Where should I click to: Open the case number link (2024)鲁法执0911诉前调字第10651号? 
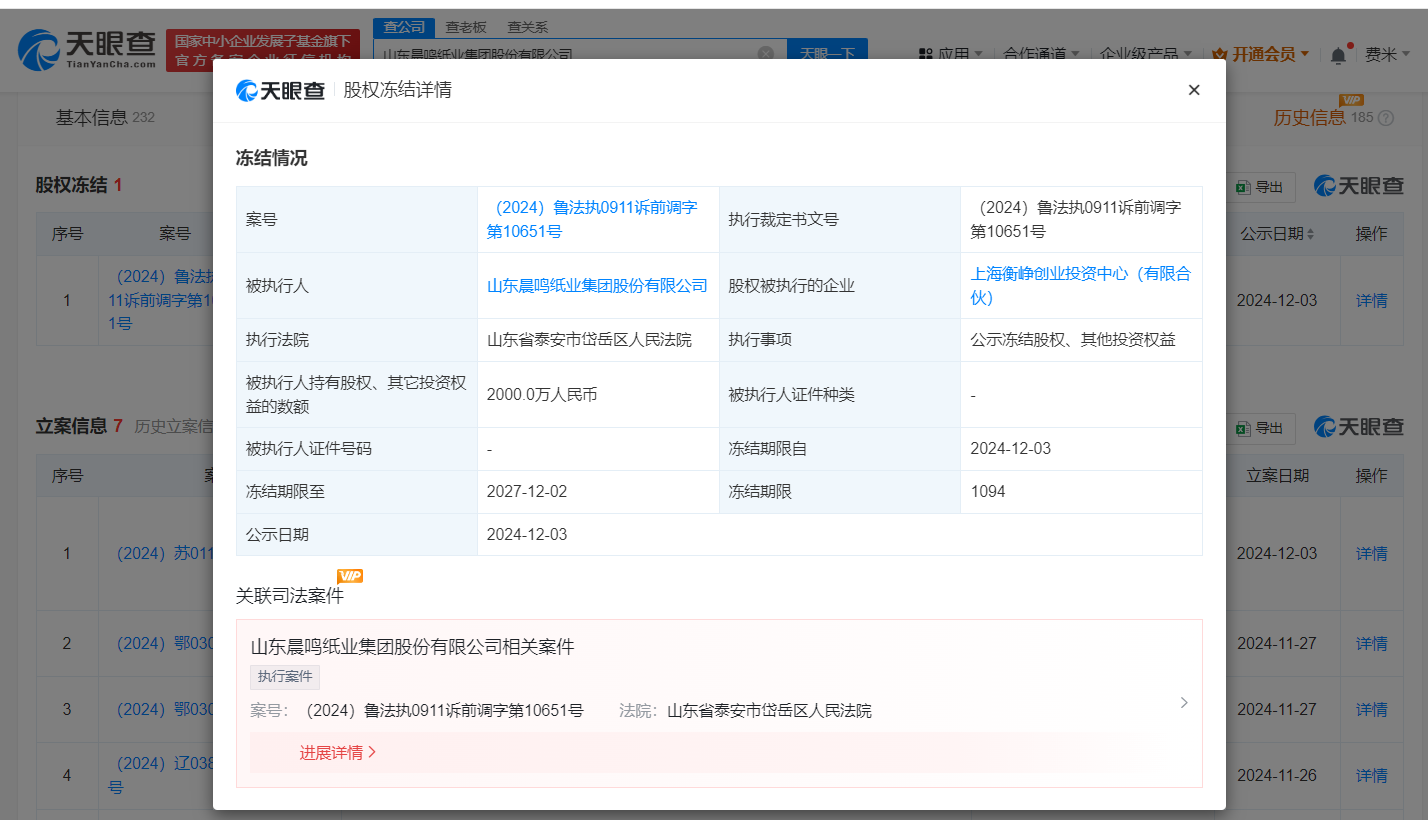click(x=591, y=219)
